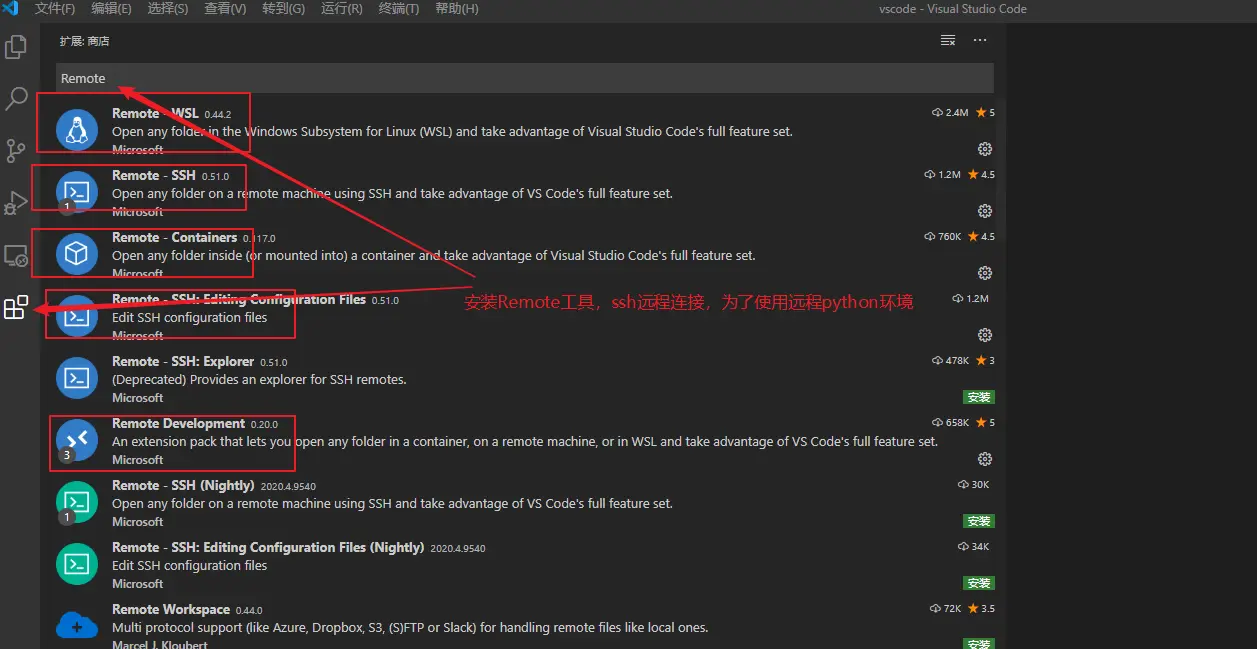The image size is (1257, 649).
Task: Select Remote - SSH: Explorer title
Action: tap(183, 361)
